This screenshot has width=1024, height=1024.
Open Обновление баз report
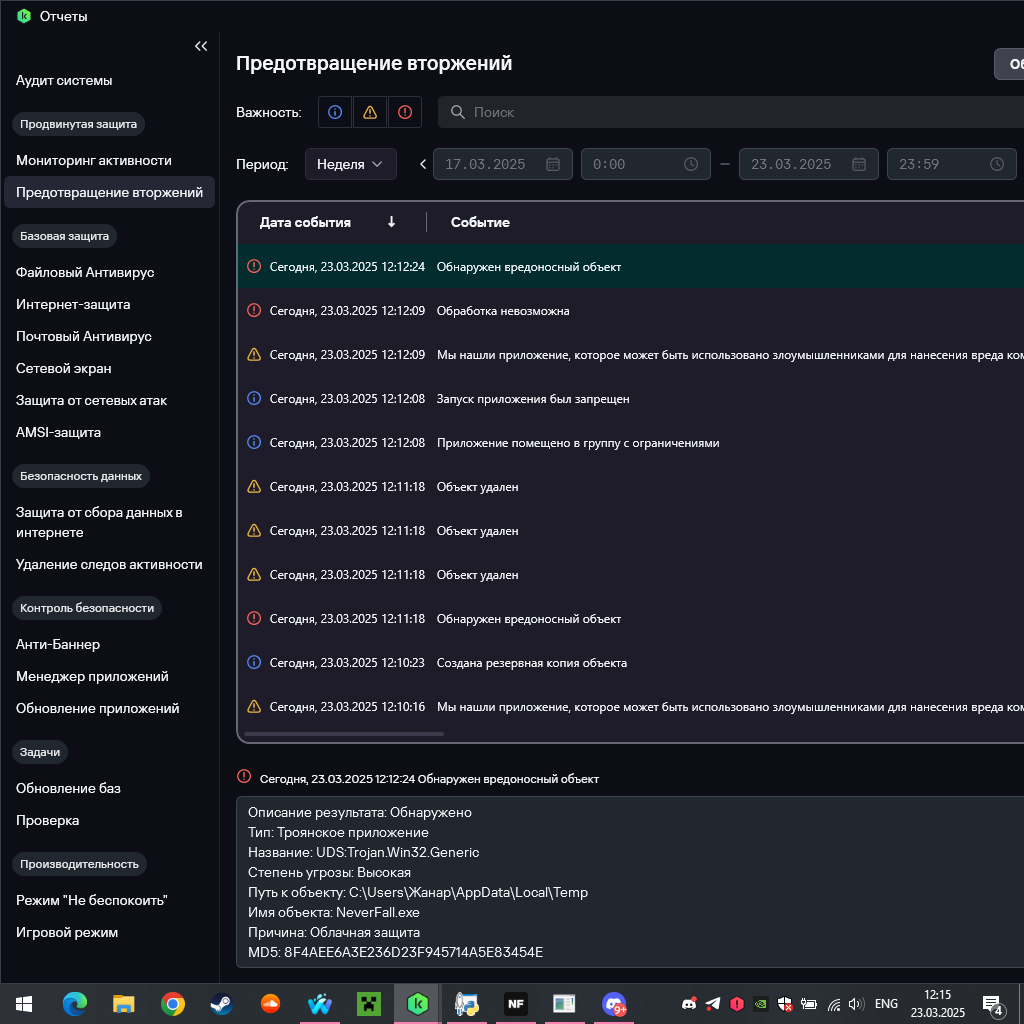pos(69,788)
